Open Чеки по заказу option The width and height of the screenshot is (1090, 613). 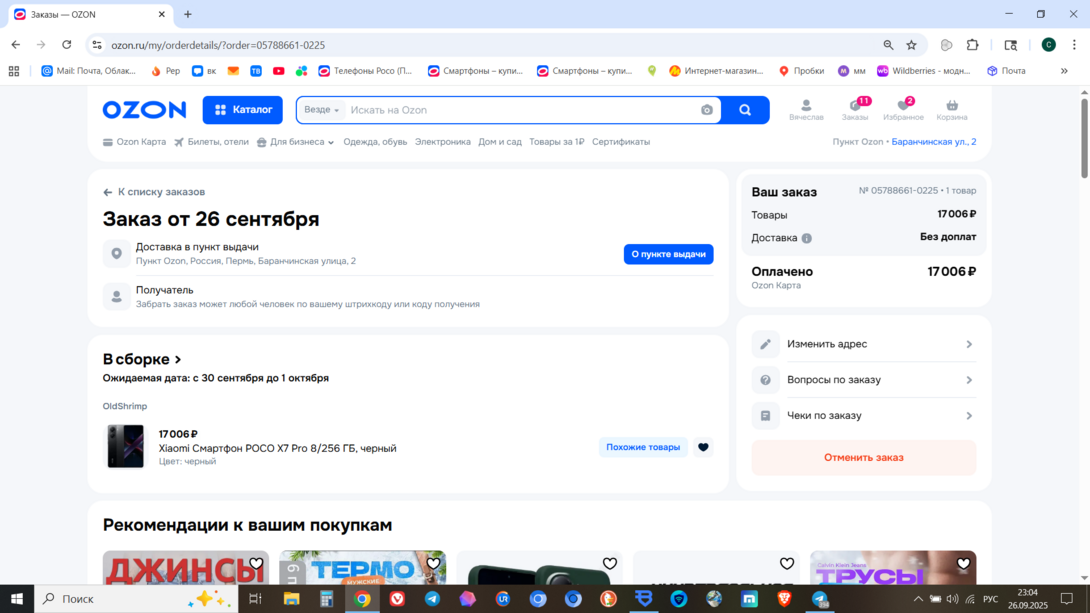[863, 416]
